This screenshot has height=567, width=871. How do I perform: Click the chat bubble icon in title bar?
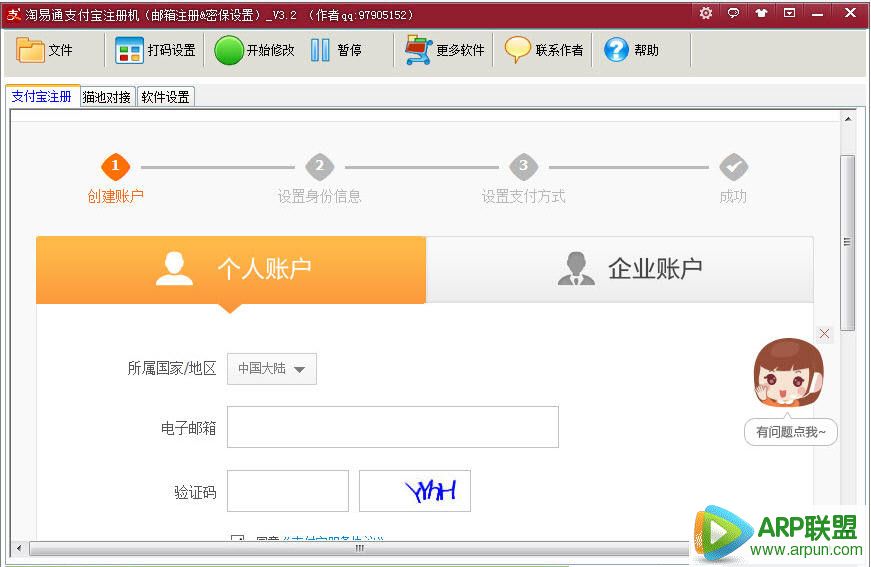[733, 13]
